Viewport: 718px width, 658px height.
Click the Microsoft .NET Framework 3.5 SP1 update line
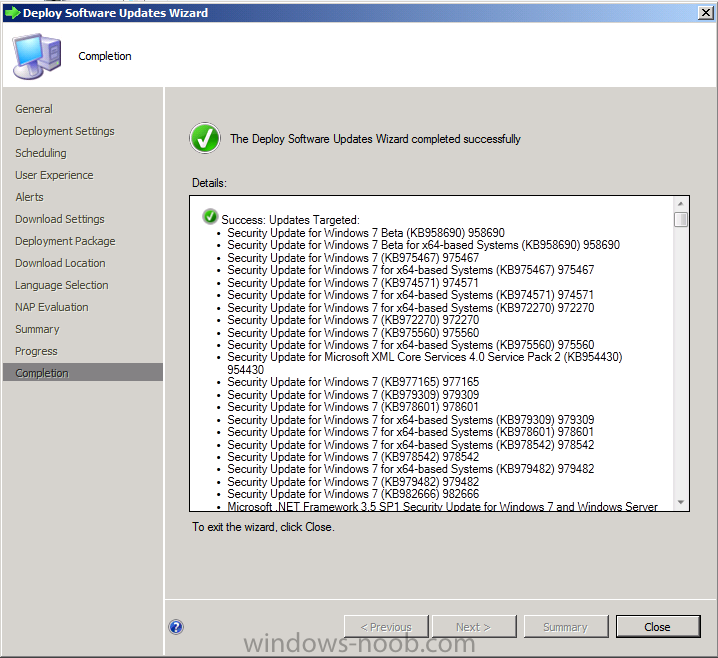pos(442,506)
